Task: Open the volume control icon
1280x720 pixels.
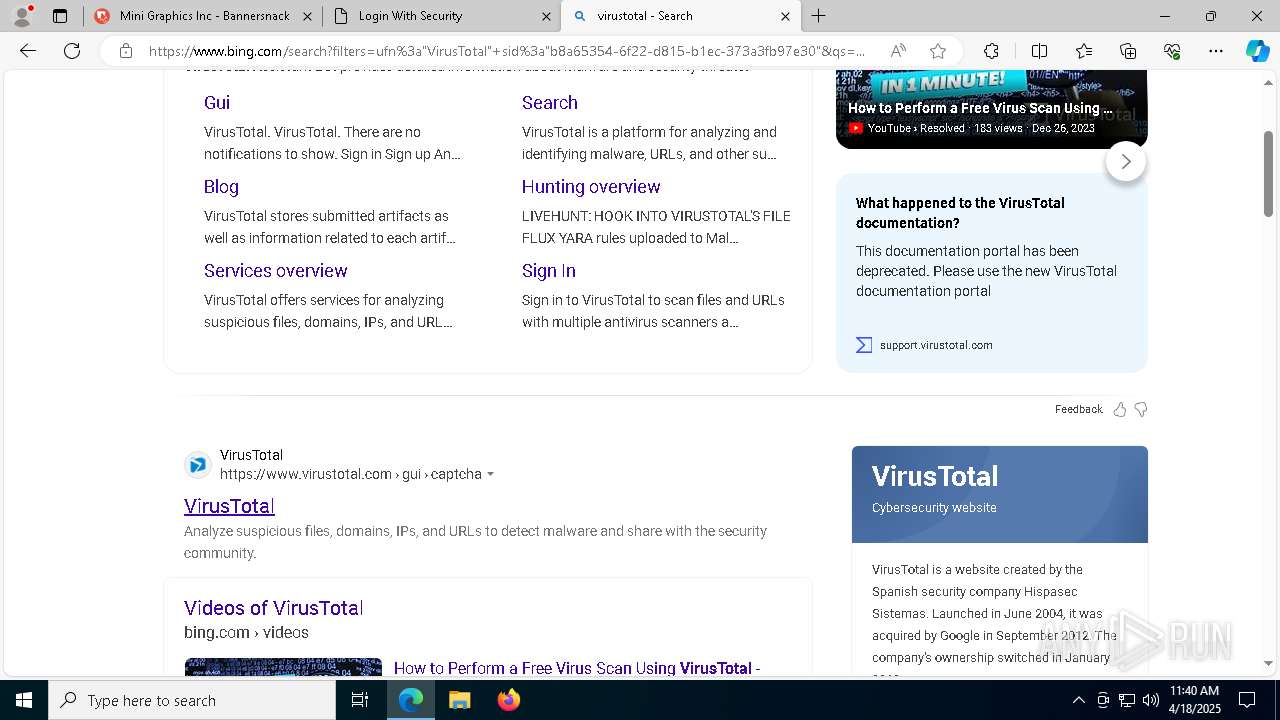Action: (x=1150, y=700)
